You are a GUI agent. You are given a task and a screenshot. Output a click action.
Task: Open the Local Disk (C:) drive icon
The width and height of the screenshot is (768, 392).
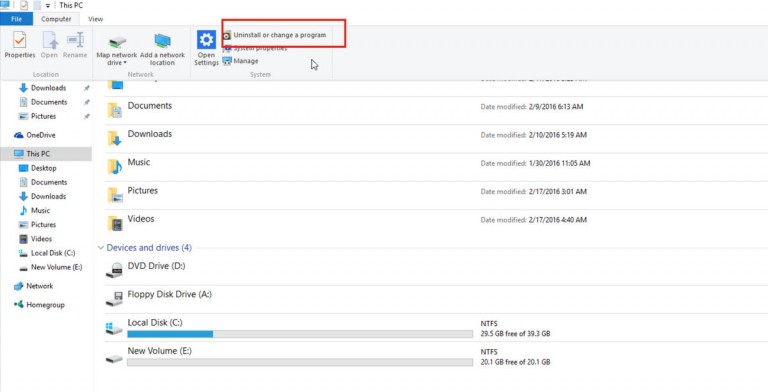coord(114,328)
